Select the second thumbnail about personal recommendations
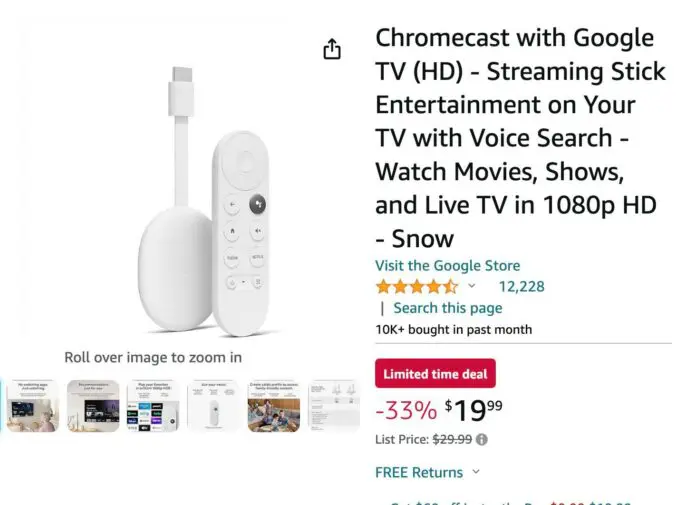The image size is (696, 505). [x=93, y=405]
